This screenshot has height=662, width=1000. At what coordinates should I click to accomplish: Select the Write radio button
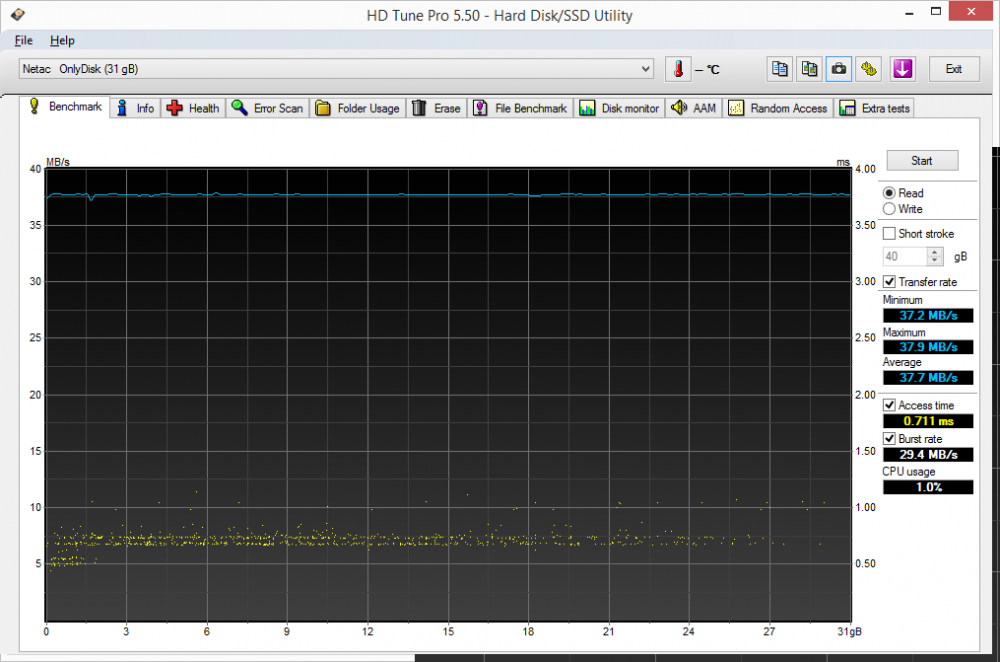click(889, 209)
